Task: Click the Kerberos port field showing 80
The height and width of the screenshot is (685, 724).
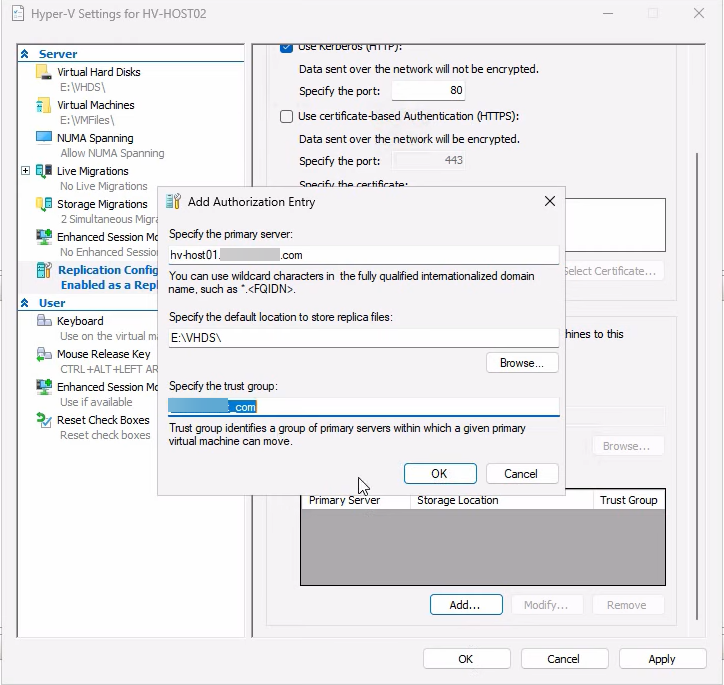Action: (x=428, y=90)
